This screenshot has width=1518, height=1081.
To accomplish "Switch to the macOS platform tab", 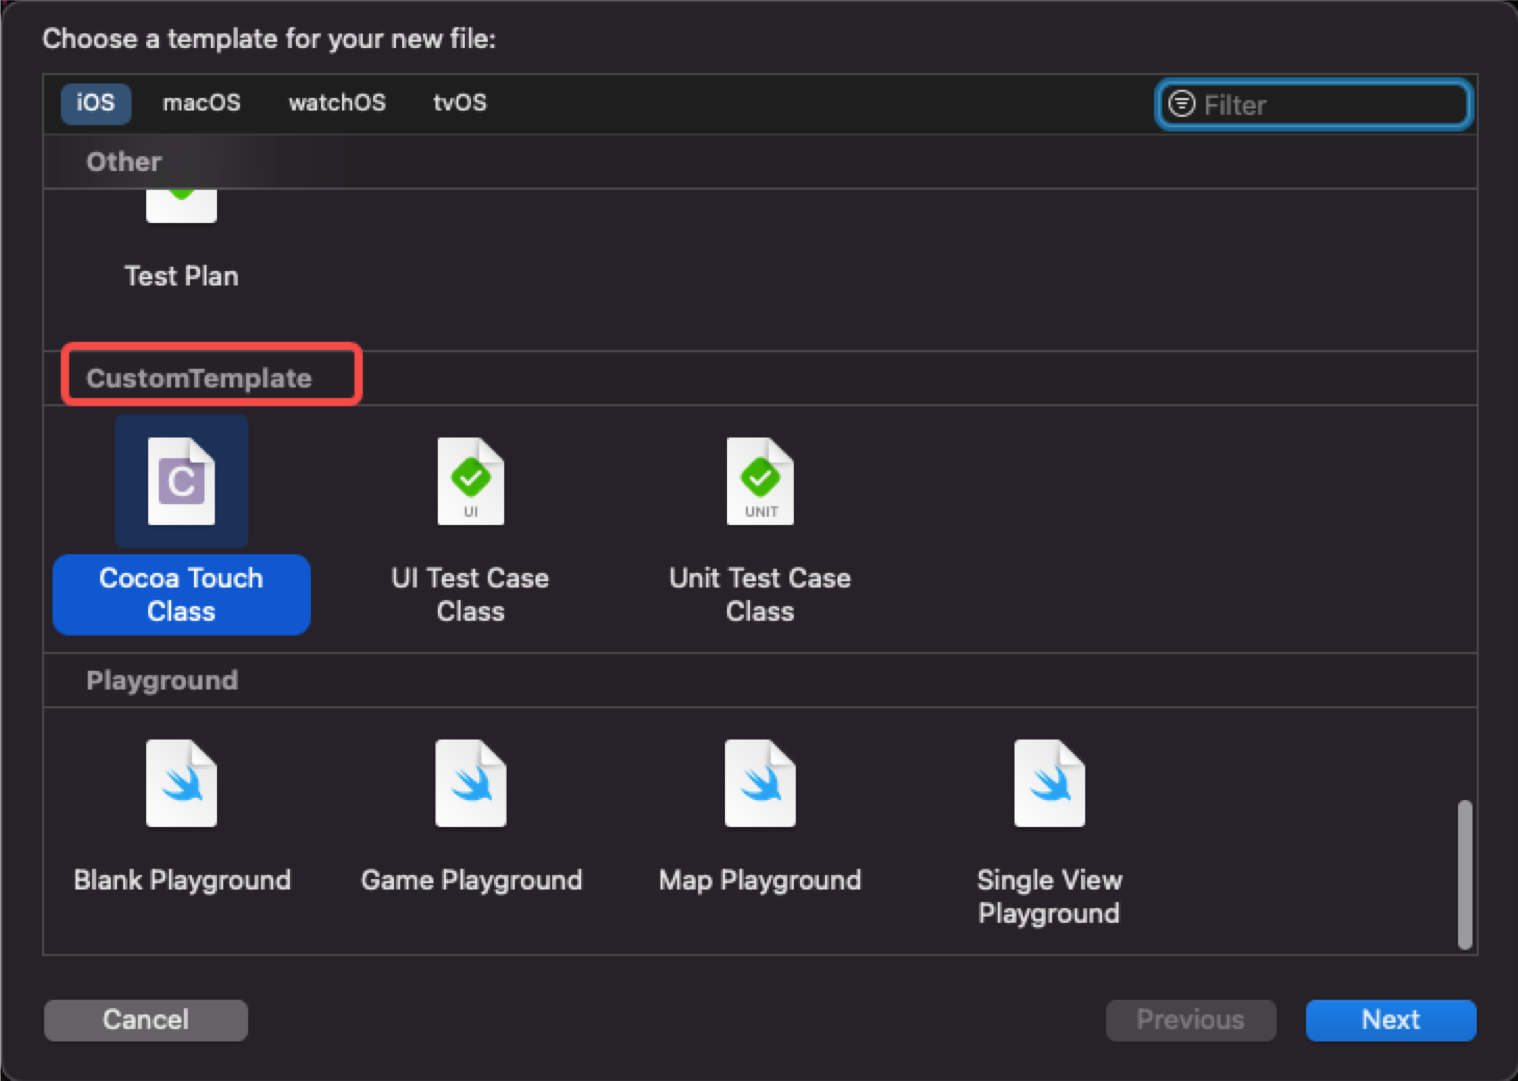I will pyautogui.click(x=202, y=103).
